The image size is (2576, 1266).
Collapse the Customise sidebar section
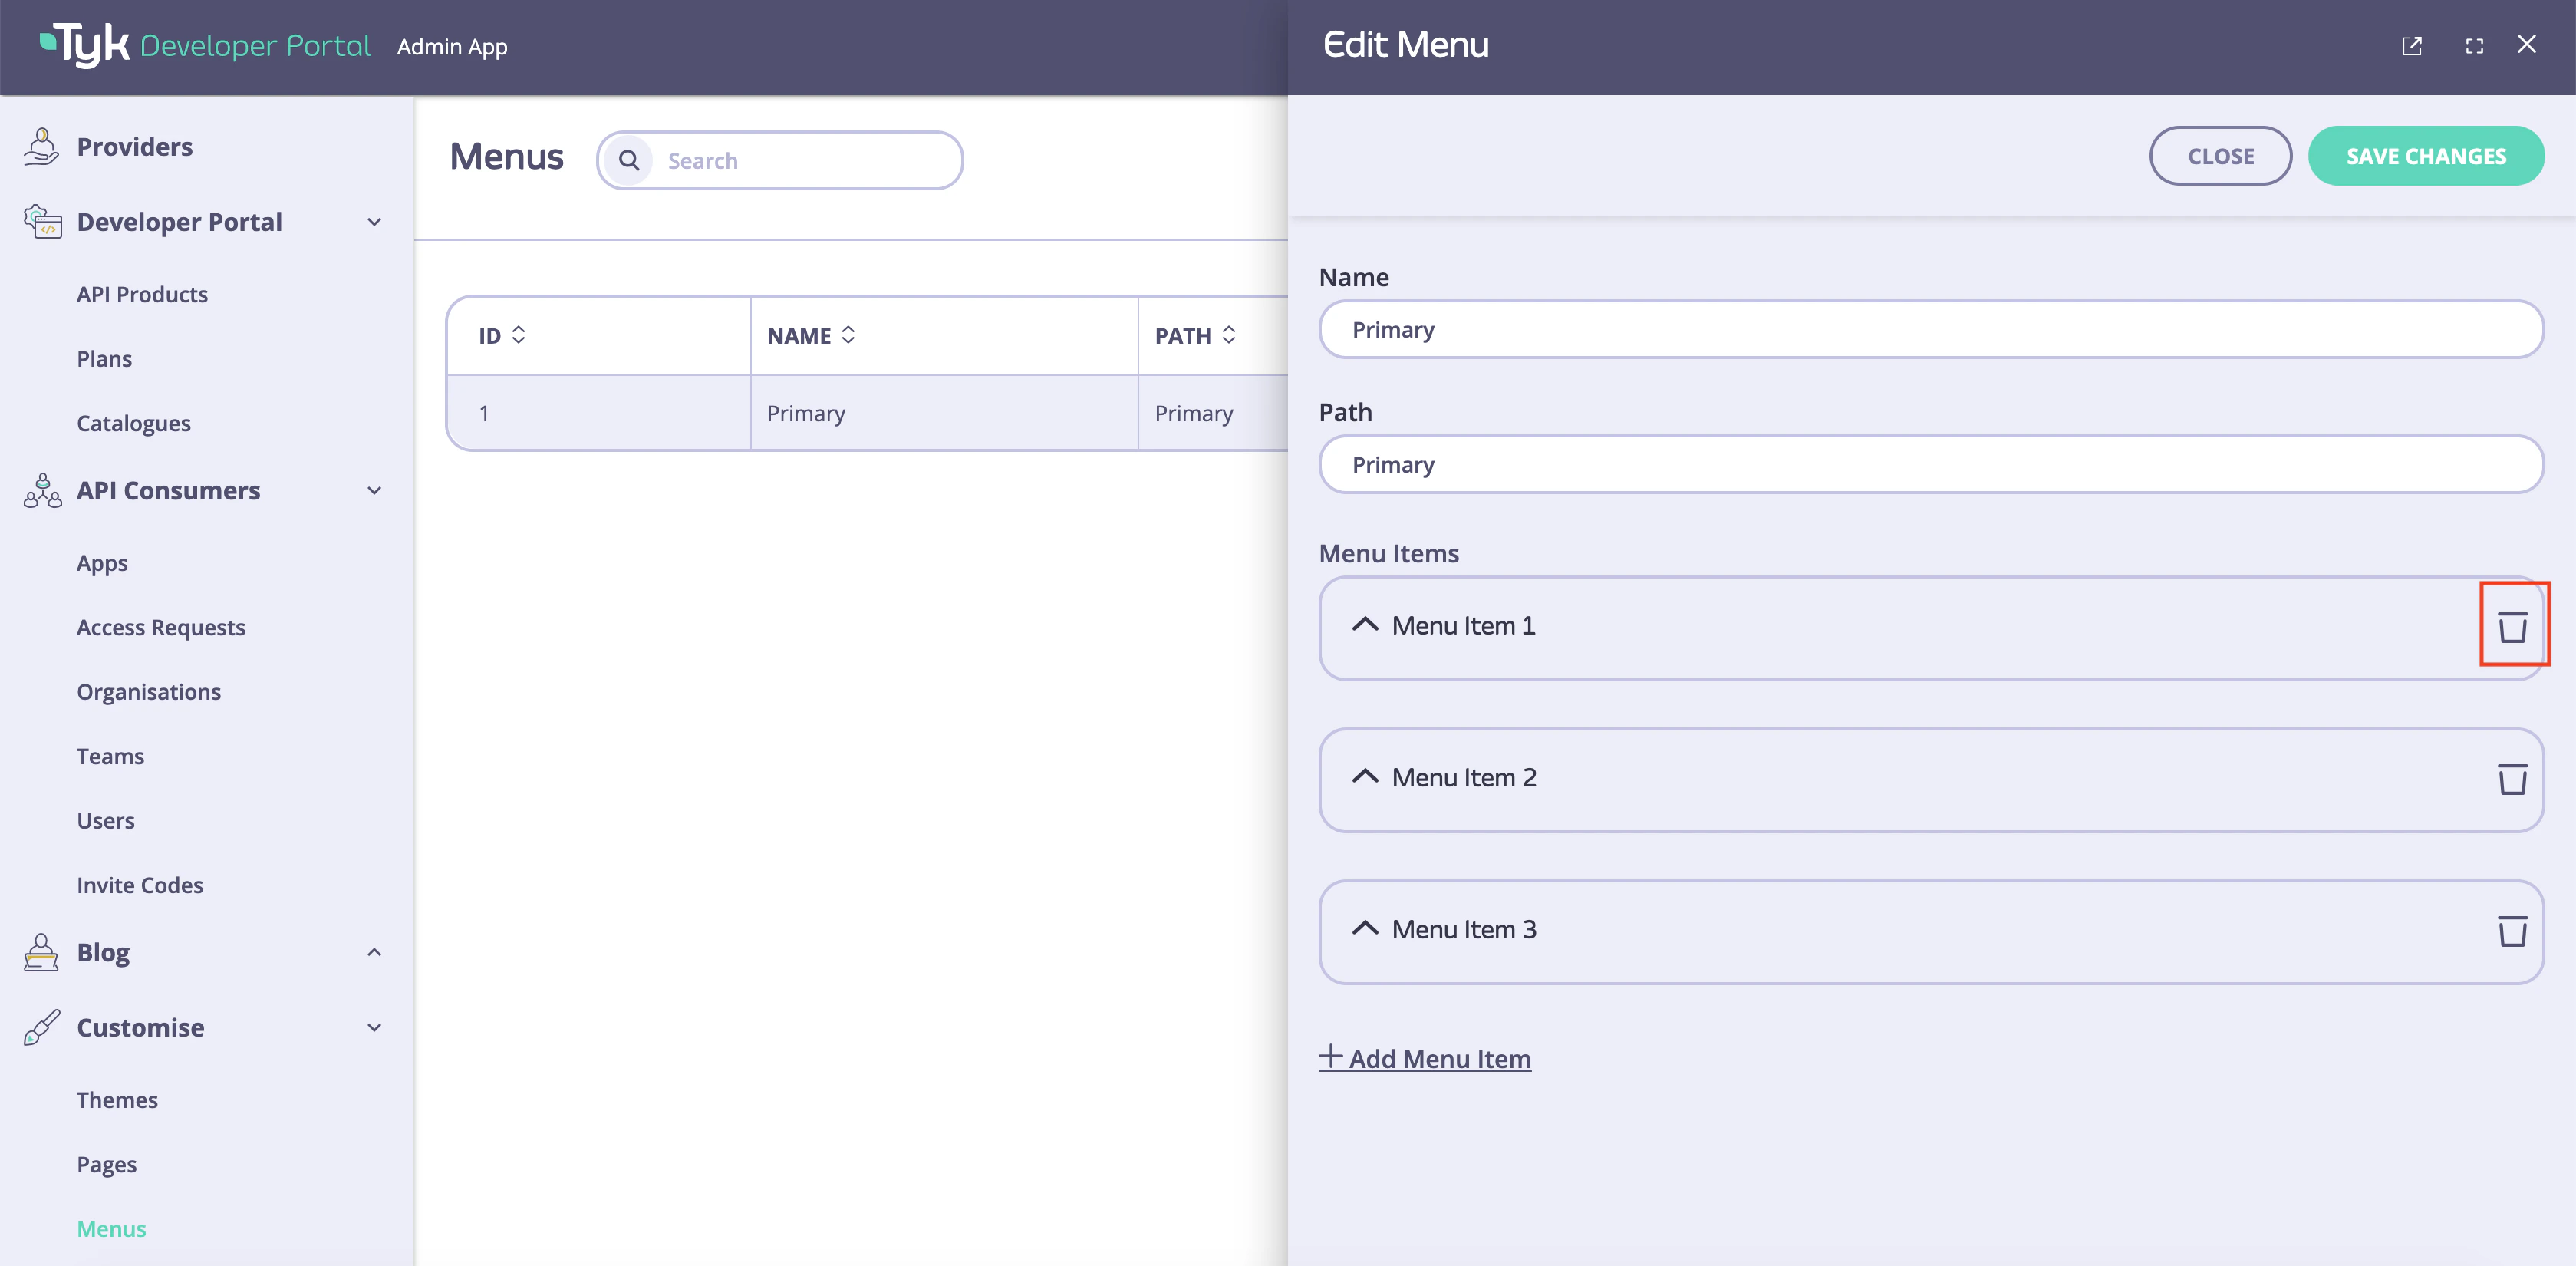click(375, 1027)
